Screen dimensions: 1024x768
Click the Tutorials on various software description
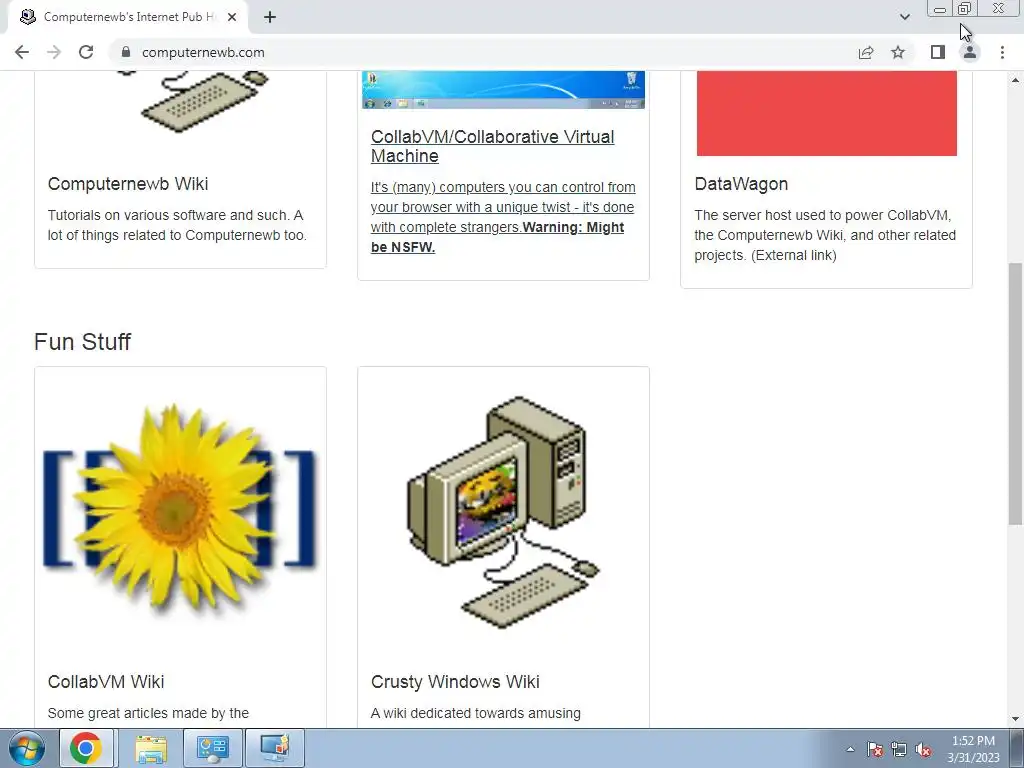(x=177, y=225)
